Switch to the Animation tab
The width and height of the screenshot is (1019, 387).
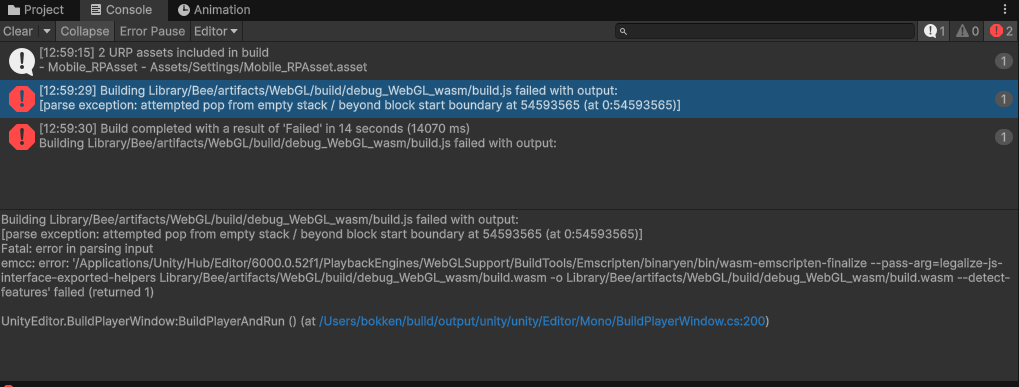coord(214,10)
